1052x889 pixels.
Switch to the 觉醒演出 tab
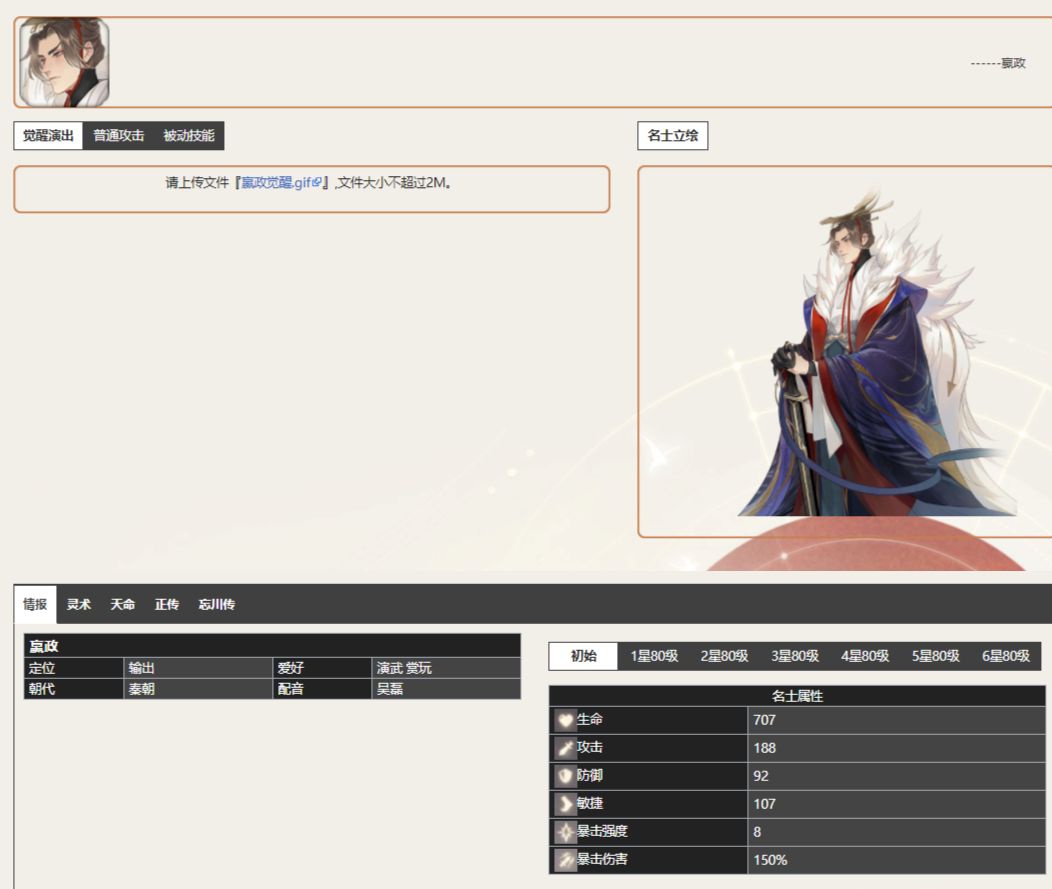48,136
